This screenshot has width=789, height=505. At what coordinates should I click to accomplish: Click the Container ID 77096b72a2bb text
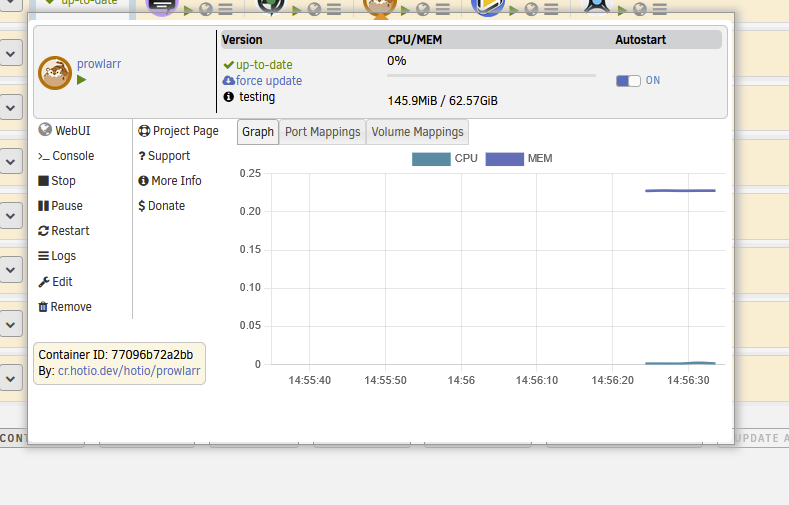[116, 355]
